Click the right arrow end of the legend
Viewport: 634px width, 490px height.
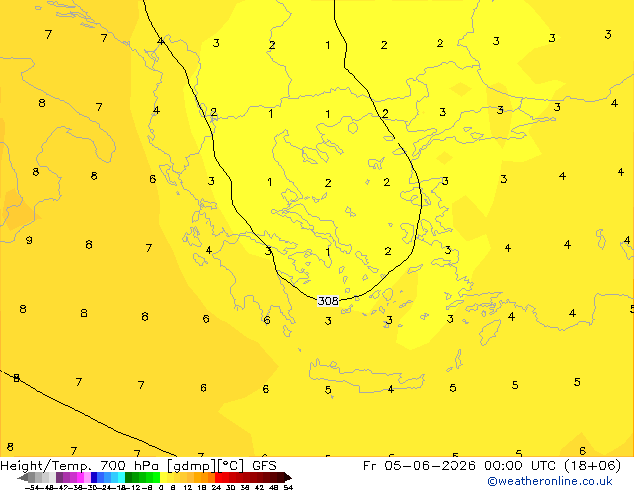click(x=288, y=478)
